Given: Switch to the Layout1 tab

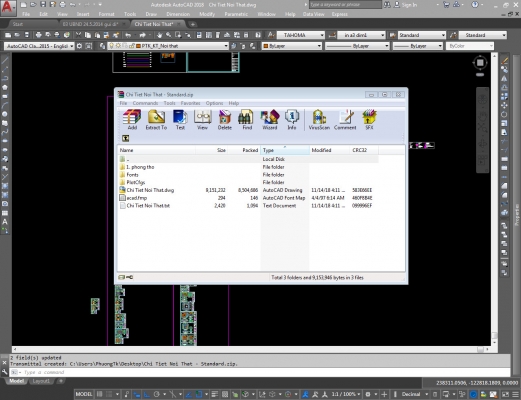Looking at the screenshot, I should (x=41, y=381).
